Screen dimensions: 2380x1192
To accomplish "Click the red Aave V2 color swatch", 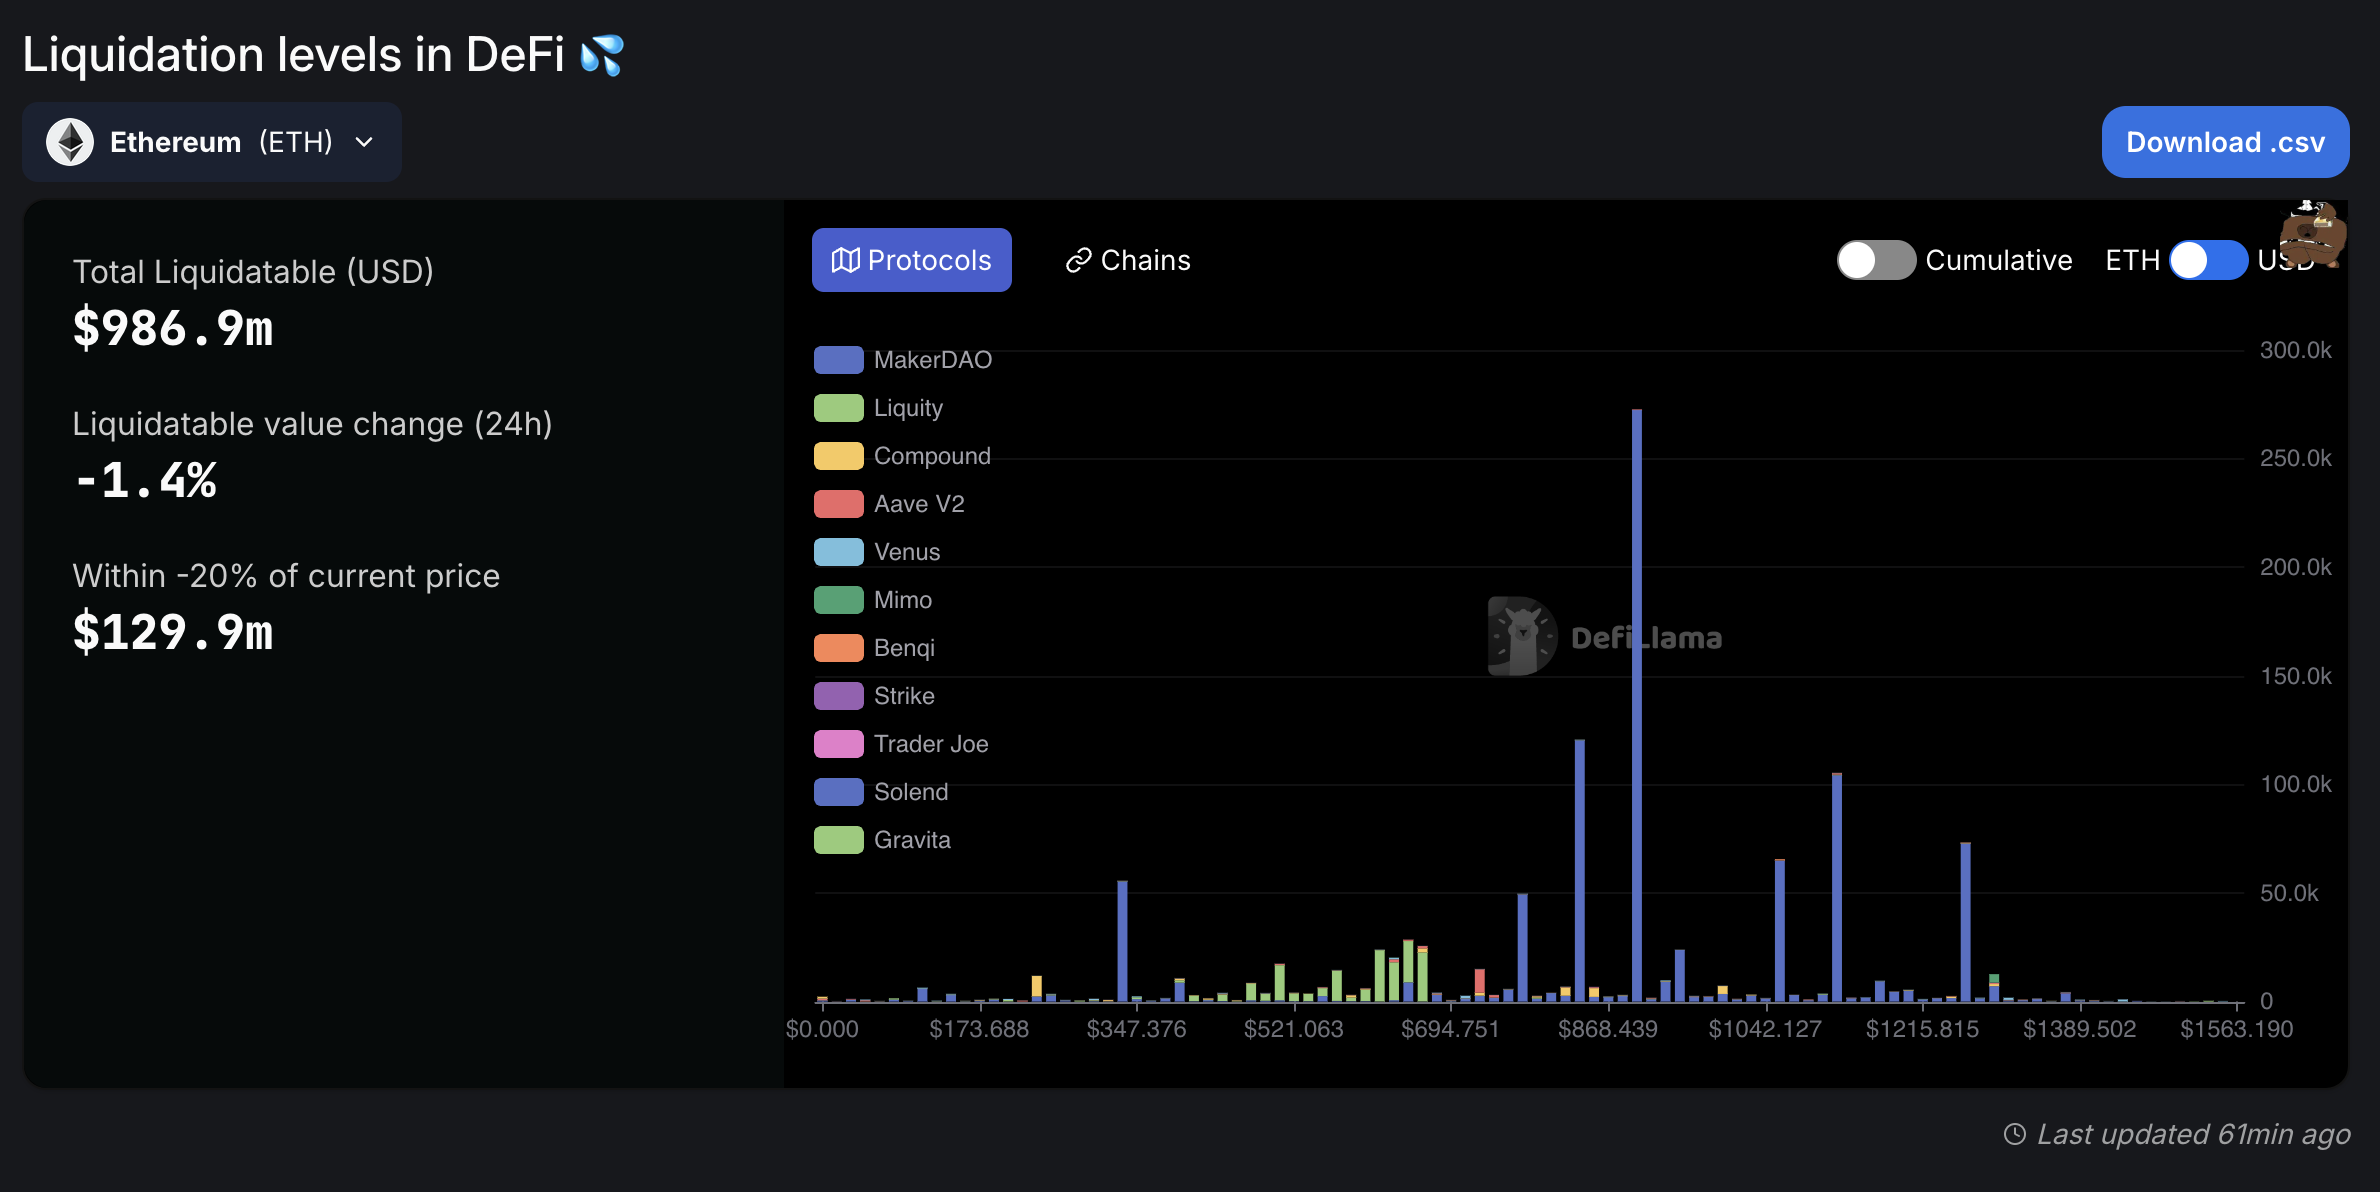I will [x=838, y=504].
